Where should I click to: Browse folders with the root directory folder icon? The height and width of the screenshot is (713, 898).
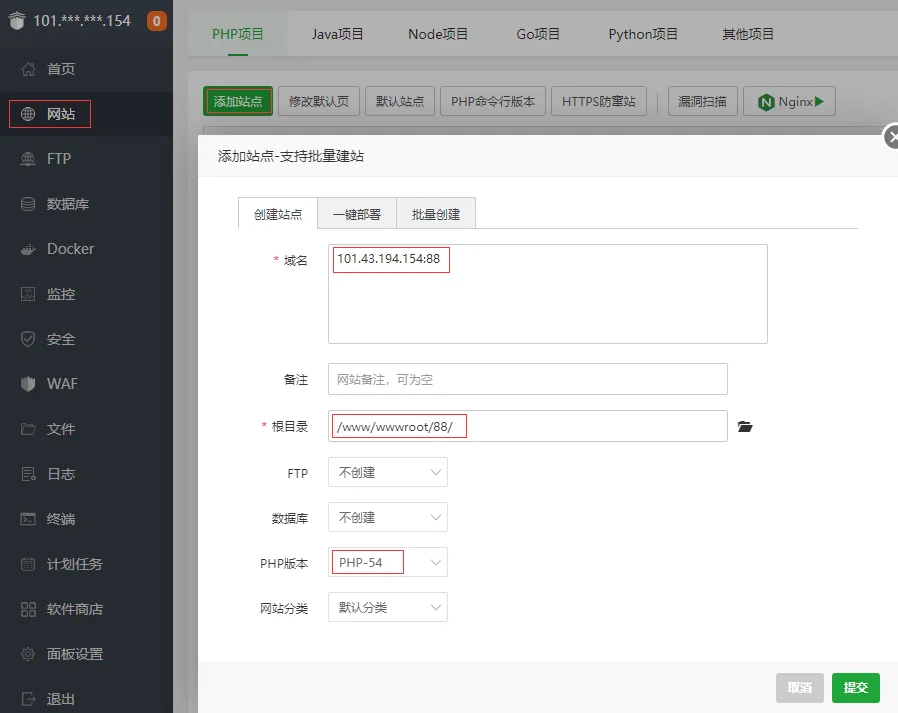745,427
